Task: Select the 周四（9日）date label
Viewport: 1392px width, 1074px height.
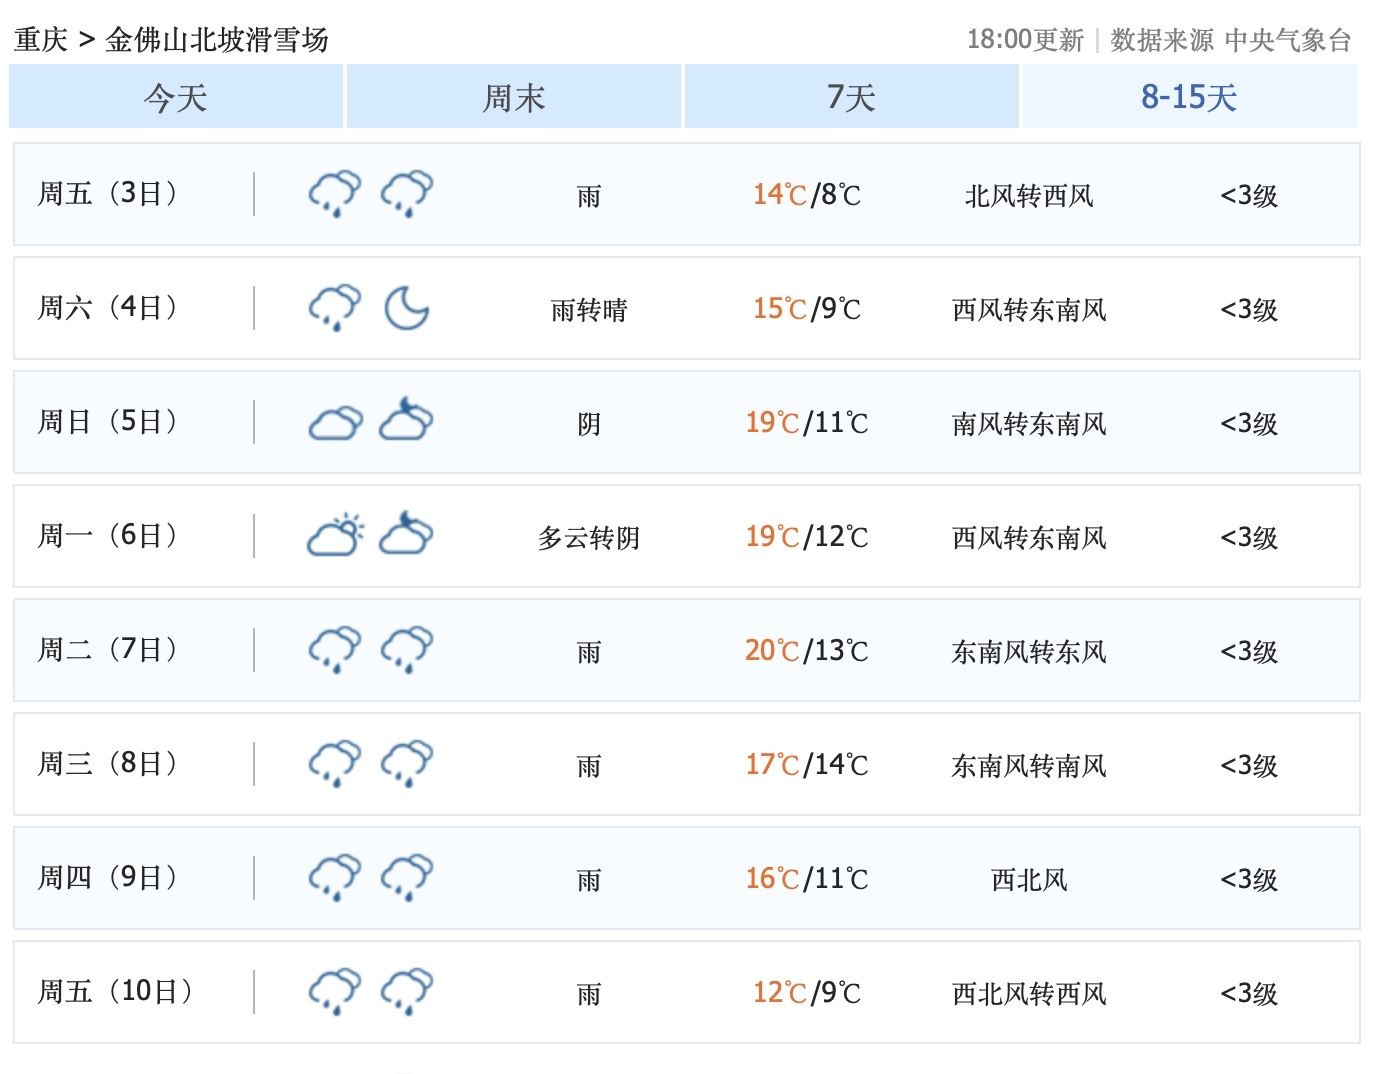Action: click(108, 877)
